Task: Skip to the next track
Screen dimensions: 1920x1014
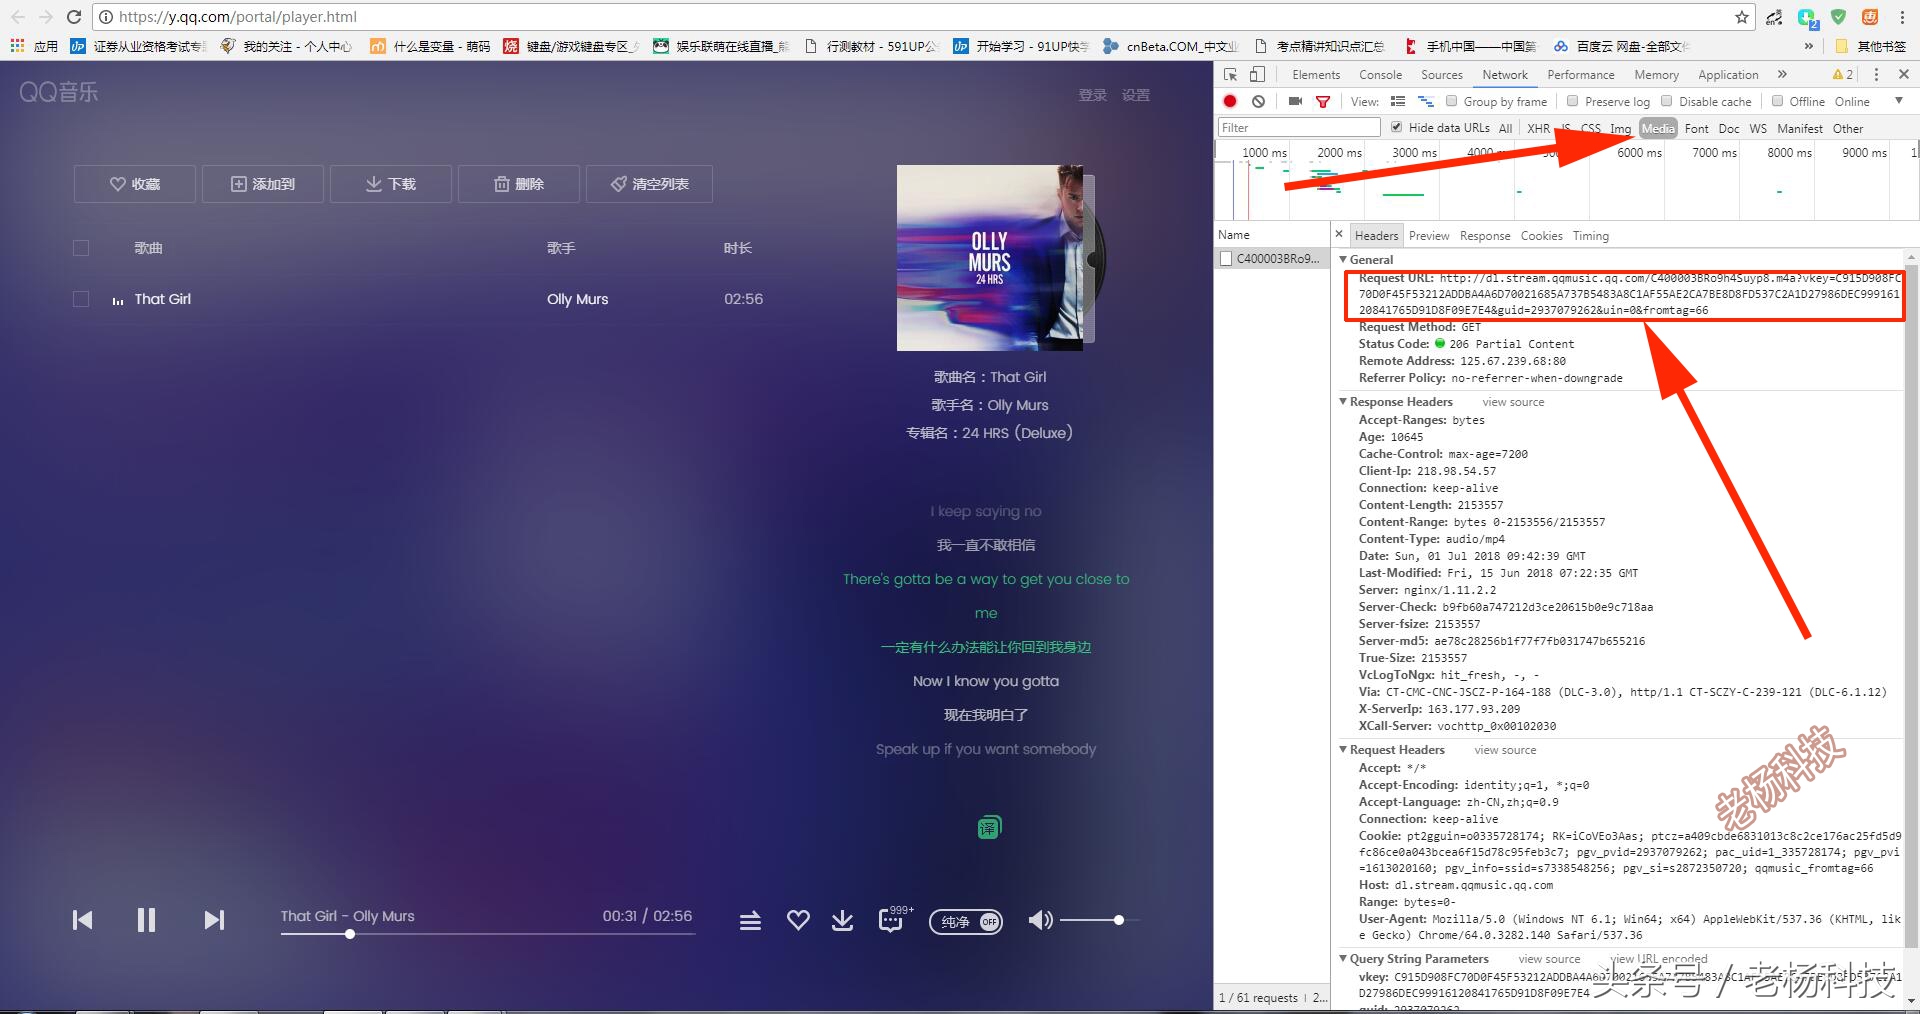Action: pos(213,920)
